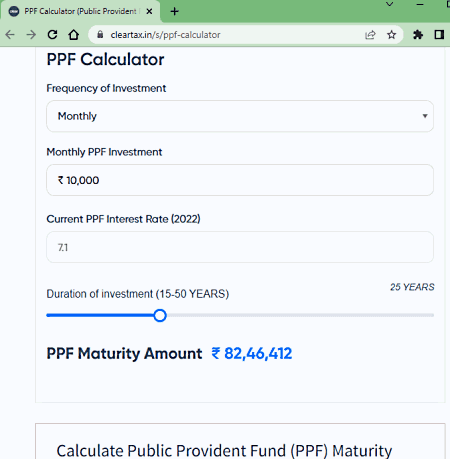The image size is (450, 459).
Task: Close the PPF Calculator tab
Action: (x=149, y=11)
